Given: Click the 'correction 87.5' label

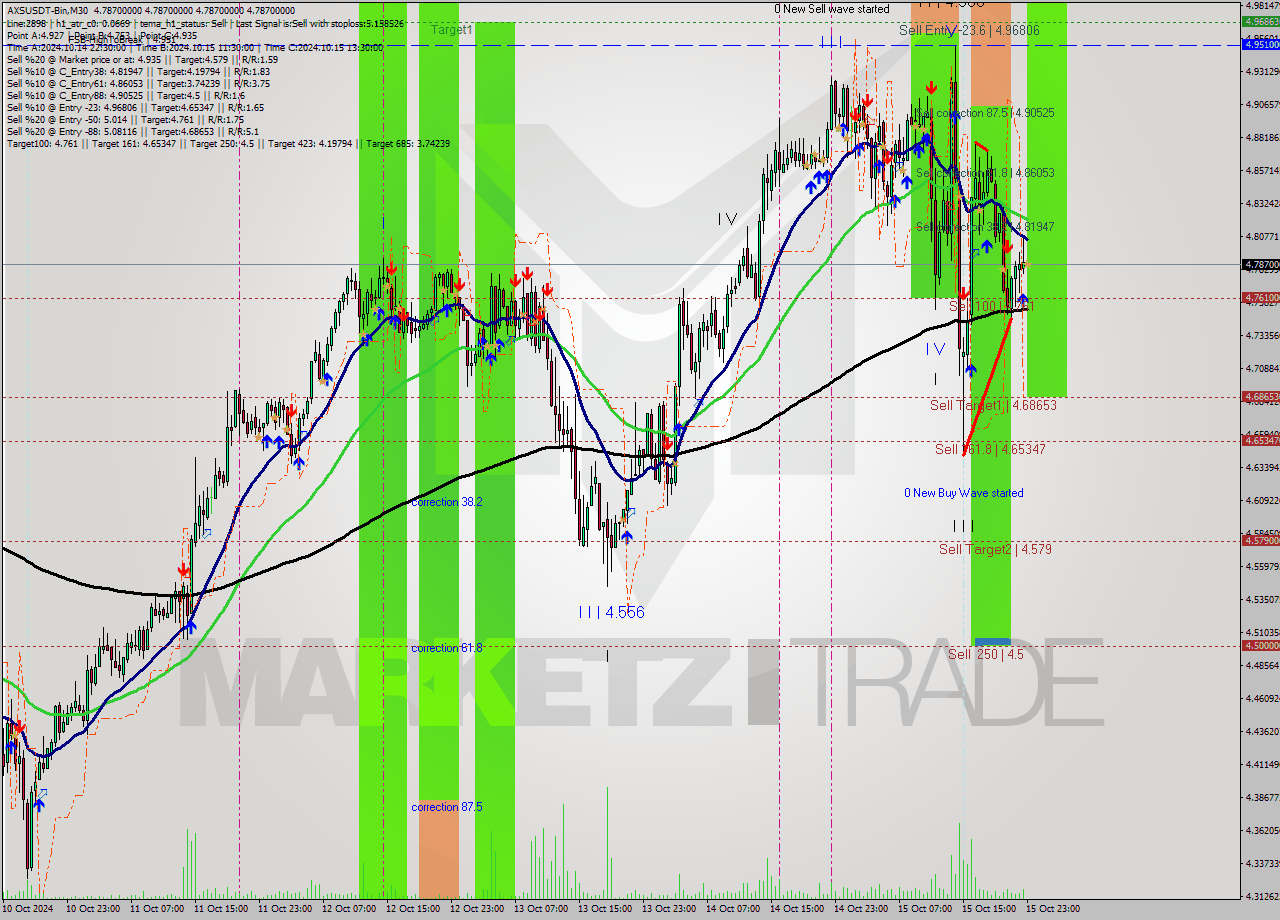Looking at the screenshot, I should pos(447,807).
